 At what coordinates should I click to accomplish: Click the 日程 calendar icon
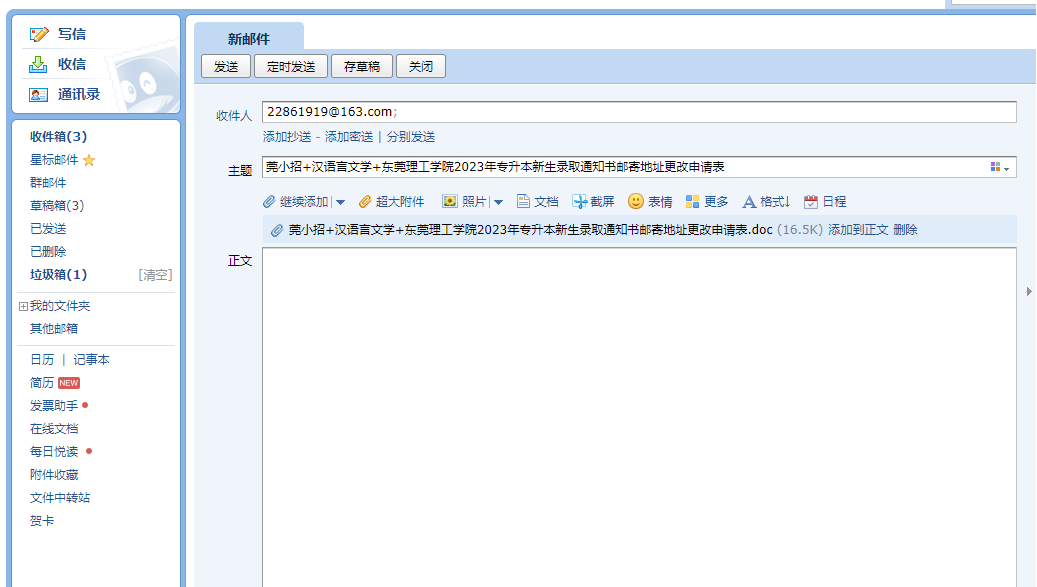click(x=811, y=202)
